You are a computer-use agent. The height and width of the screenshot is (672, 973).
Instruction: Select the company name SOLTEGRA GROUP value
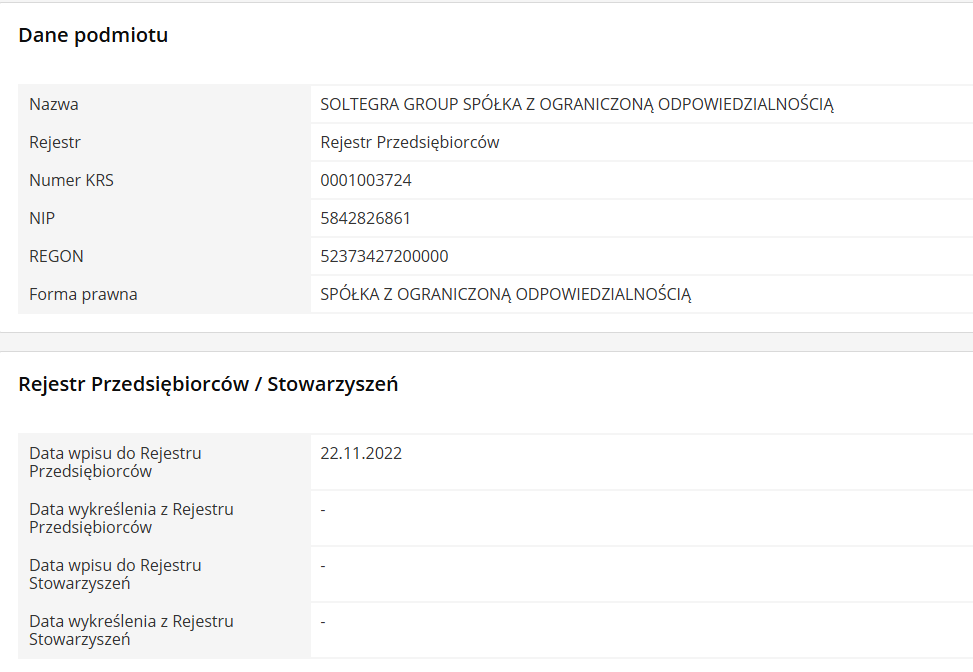point(576,104)
